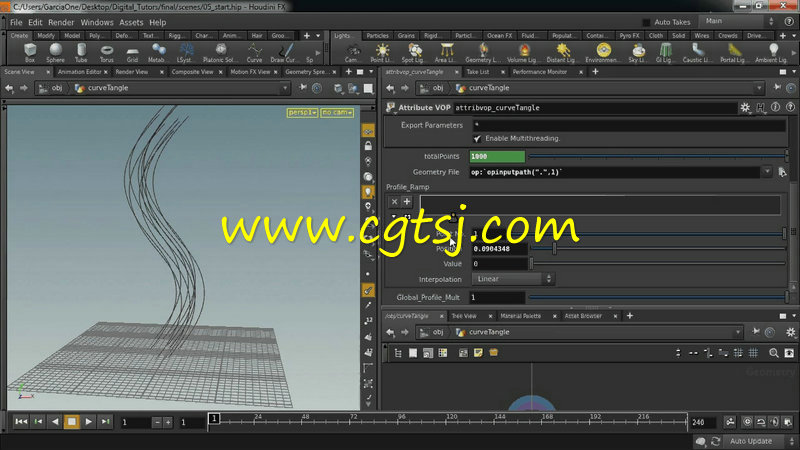This screenshot has width=800, height=450.
Task: Adjust the Global_Profile_Mult slider
Action: (659, 297)
